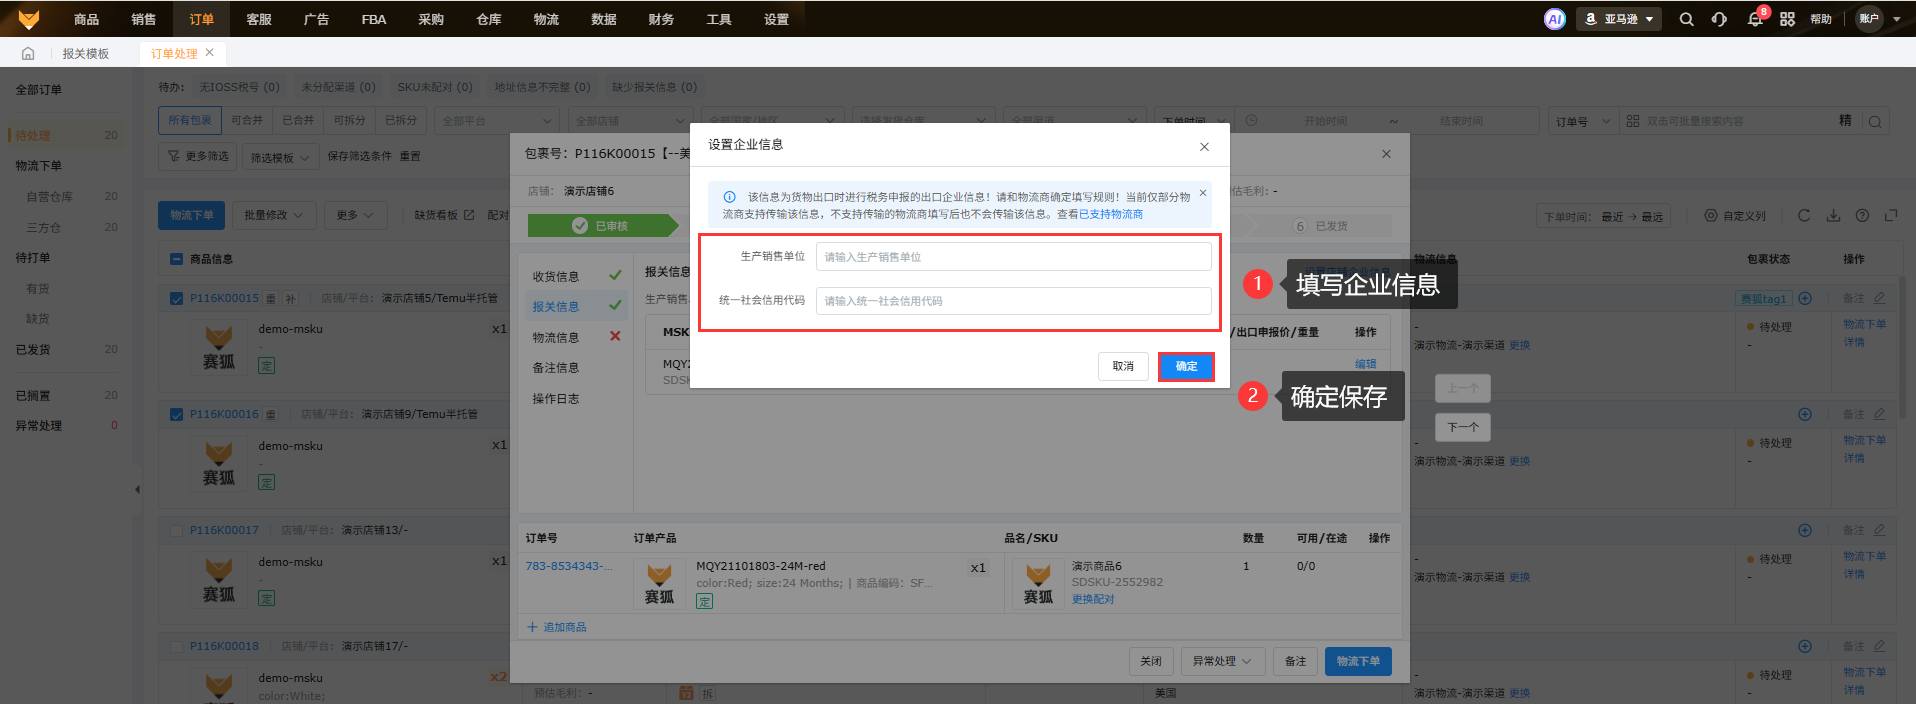
Task: Click the calendar icon in order table footer
Action: tap(686, 693)
